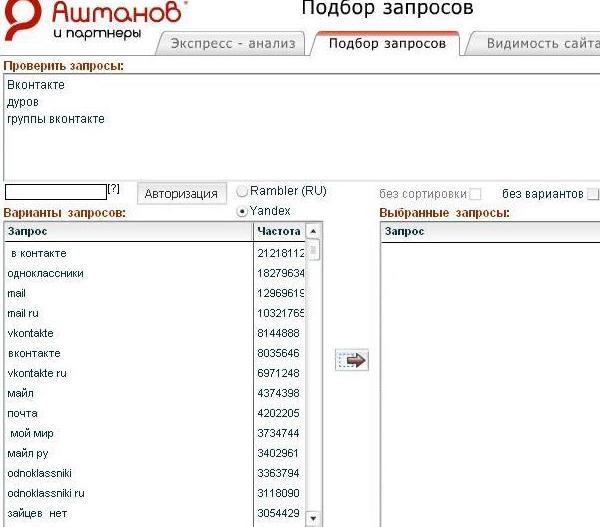Click the scroll-down arrow in variants list
The image size is (600, 527).
tap(313, 518)
